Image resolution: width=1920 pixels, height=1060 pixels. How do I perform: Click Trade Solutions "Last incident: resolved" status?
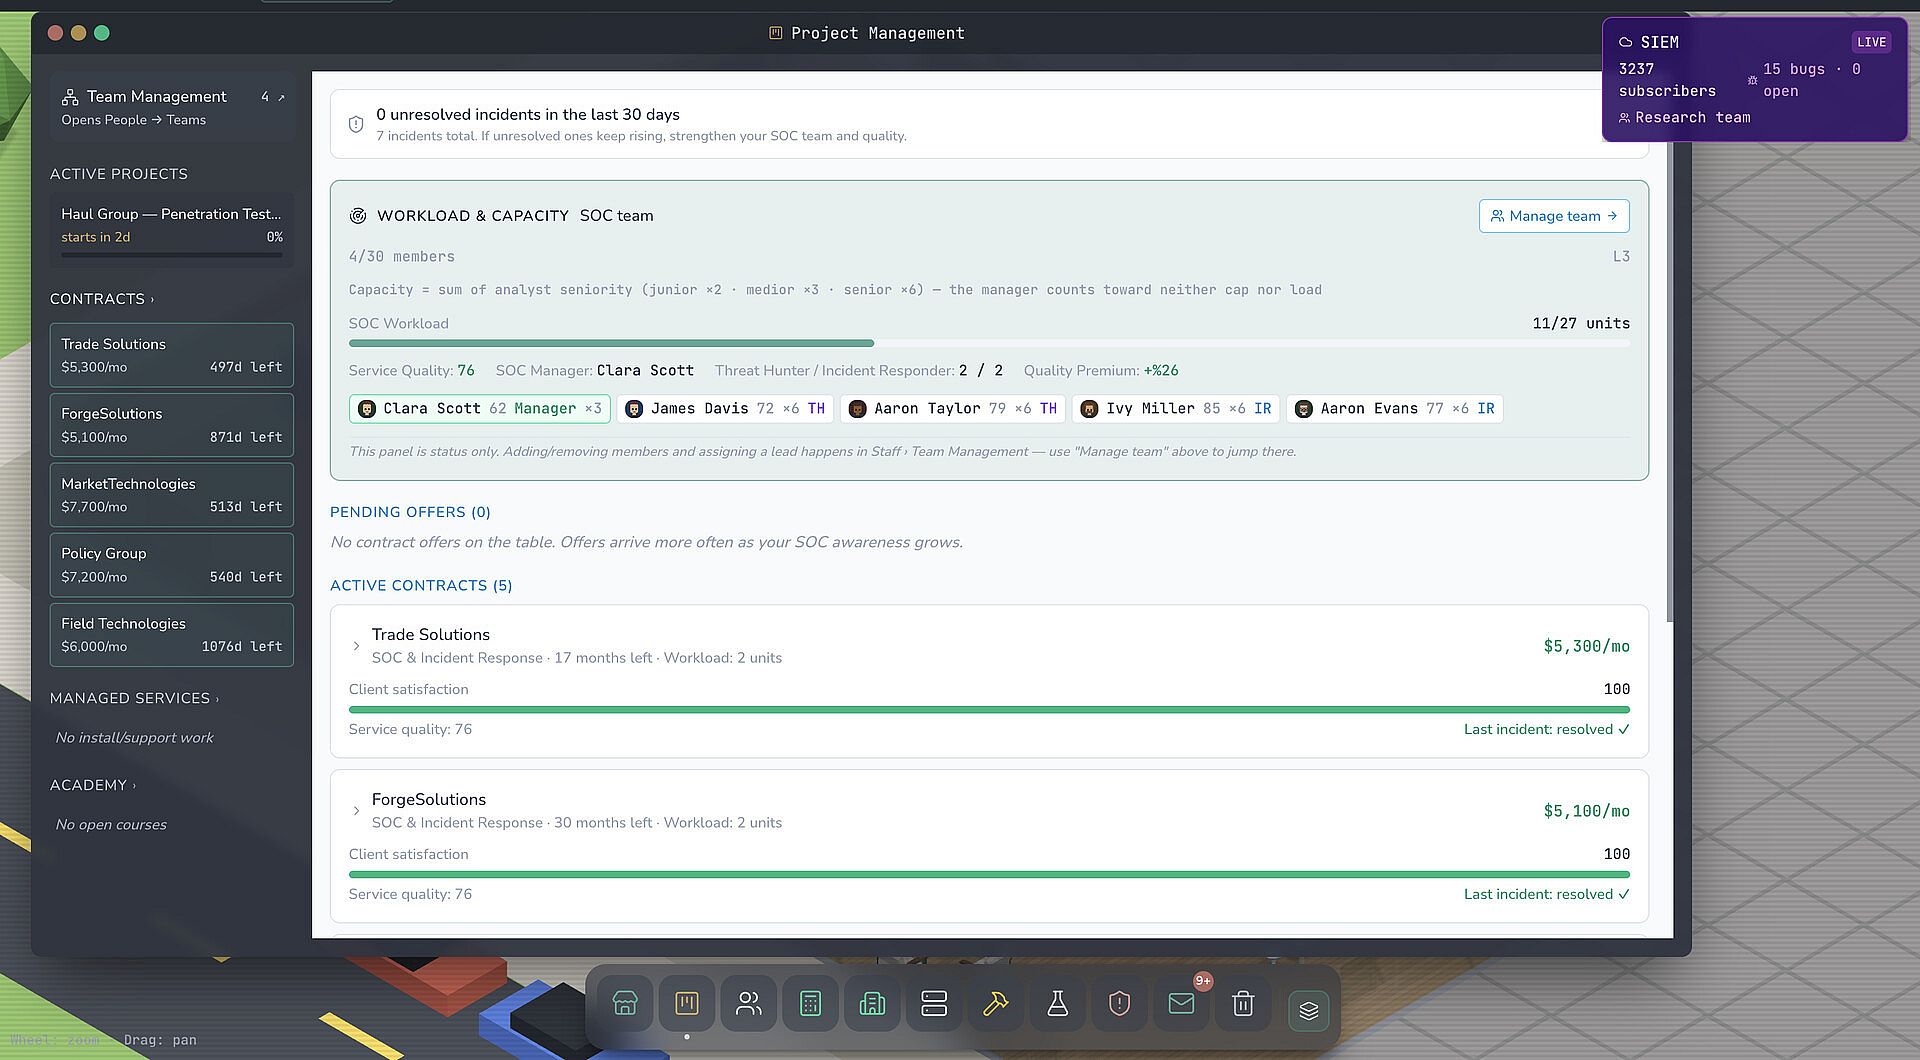(x=1547, y=729)
